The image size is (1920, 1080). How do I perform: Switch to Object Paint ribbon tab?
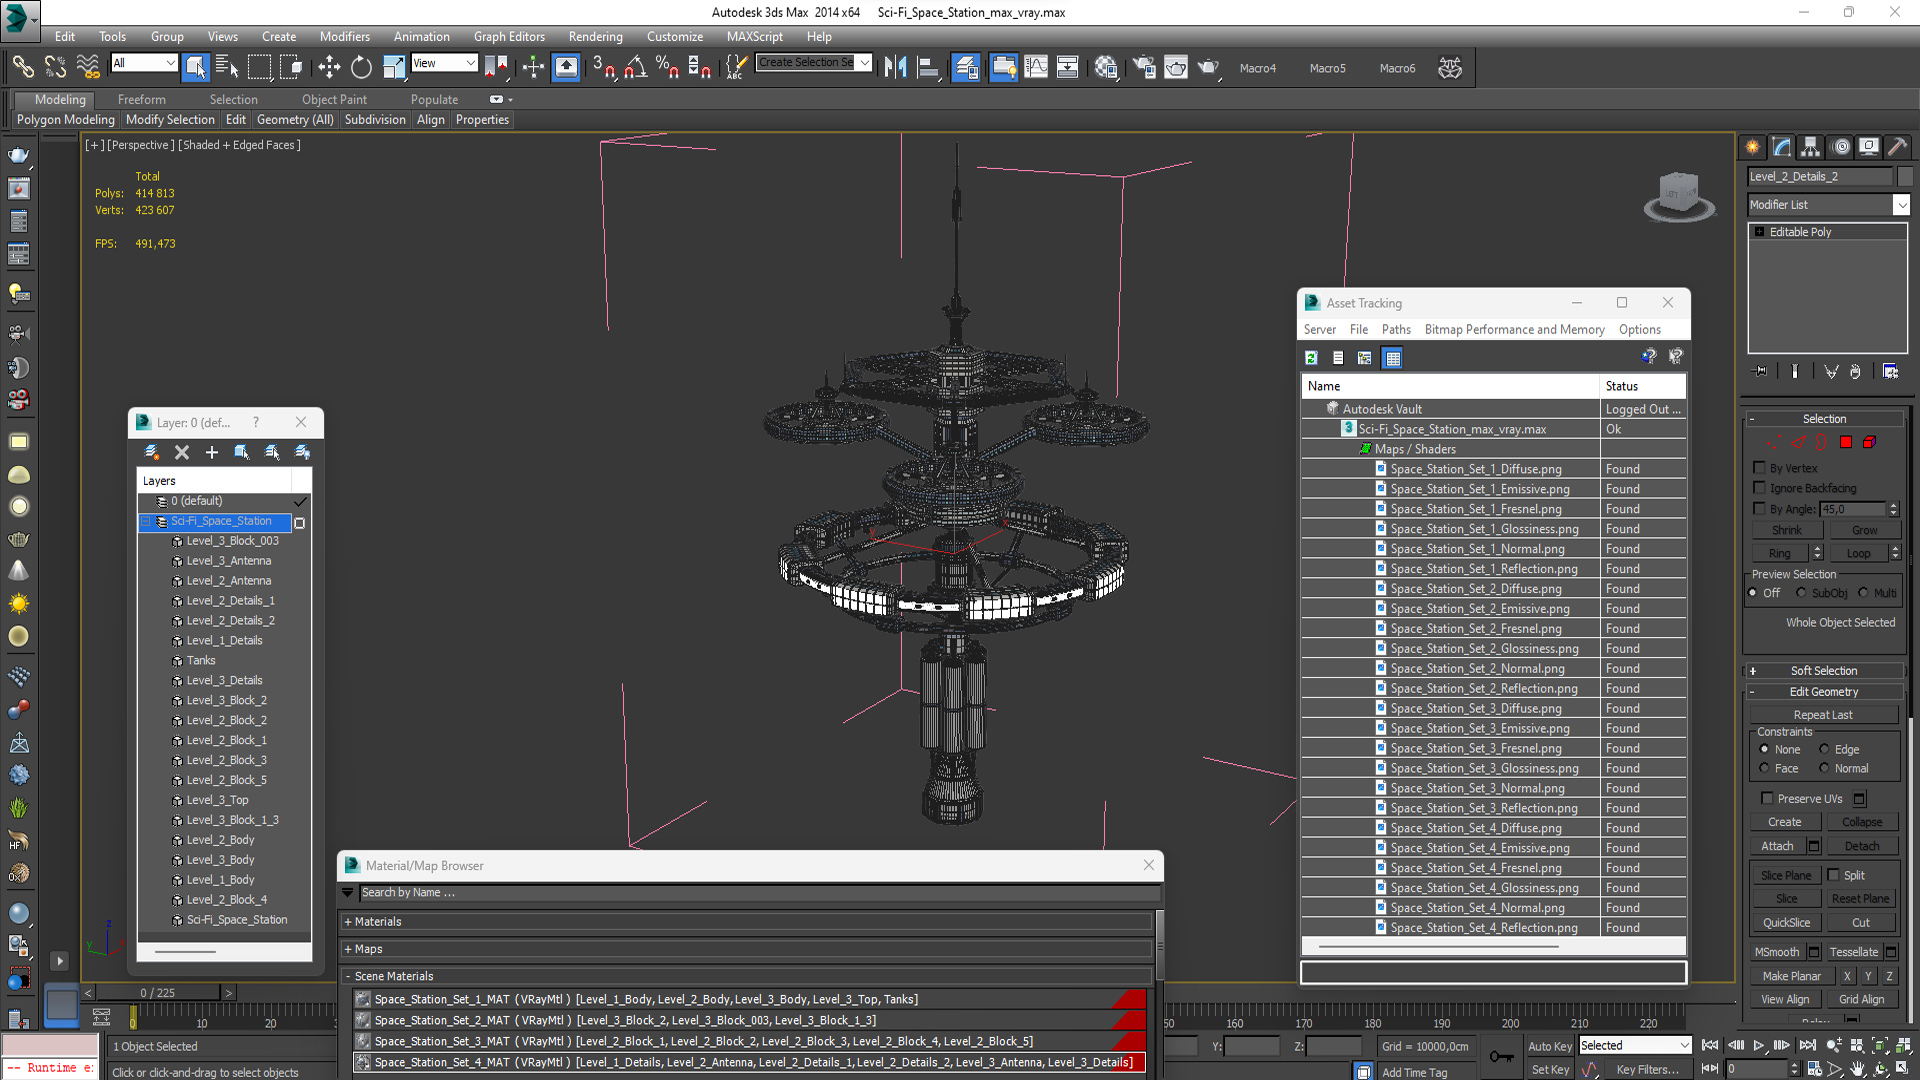(334, 99)
